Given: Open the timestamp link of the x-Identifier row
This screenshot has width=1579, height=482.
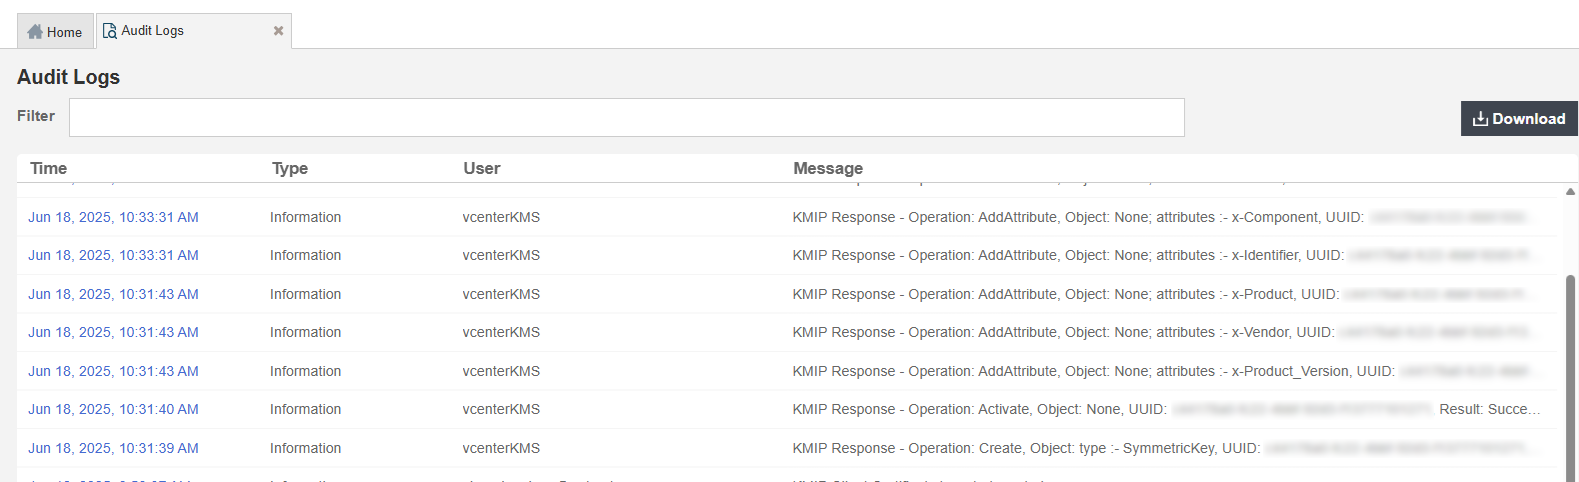Looking at the screenshot, I should click(113, 255).
